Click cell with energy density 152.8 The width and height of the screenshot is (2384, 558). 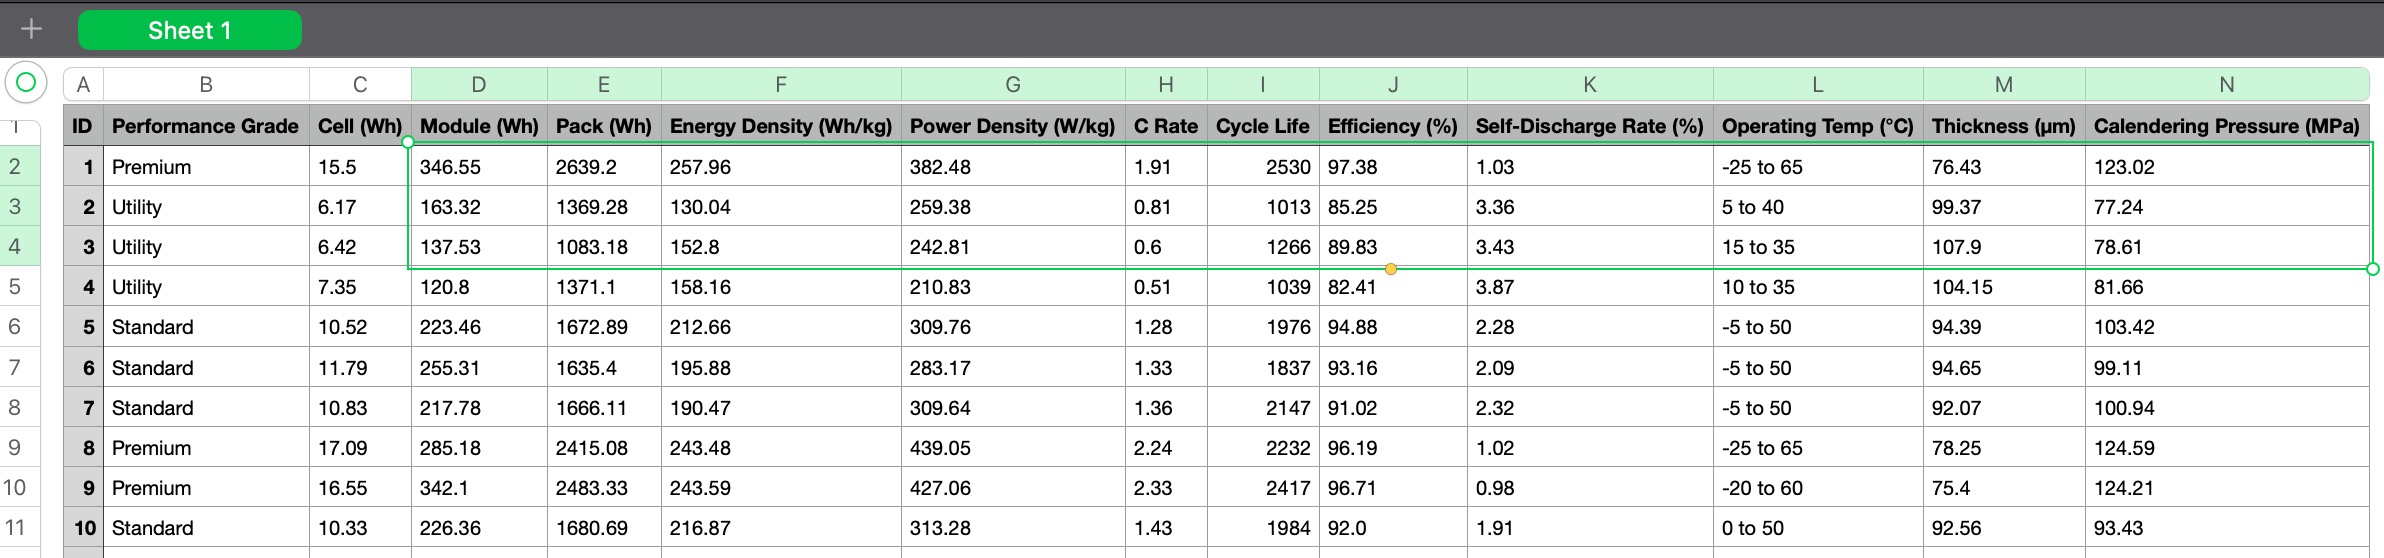coord(781,247)
